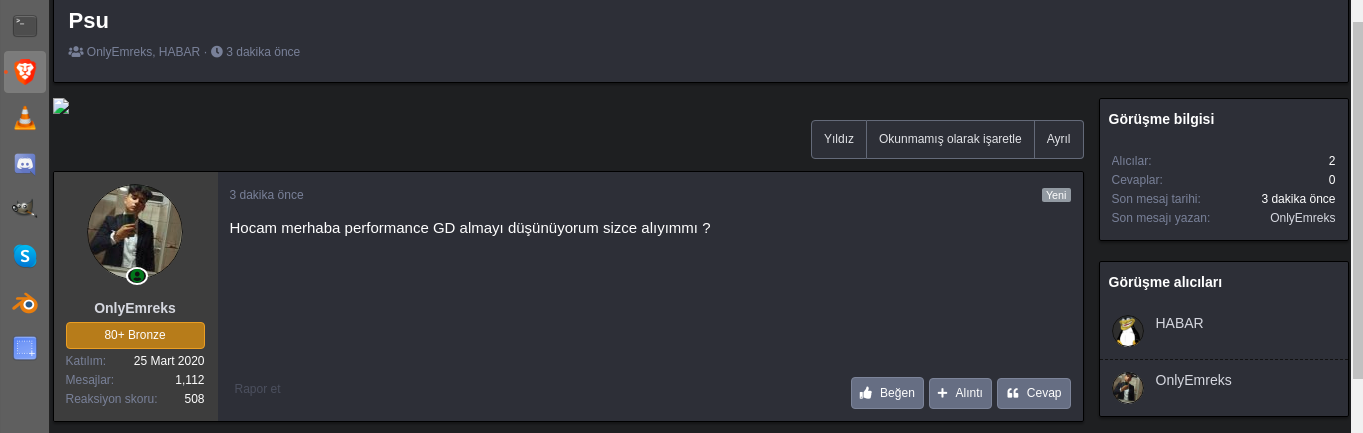Like the message with Beğen
1363x433 pixels.
(x=887, y=393)
